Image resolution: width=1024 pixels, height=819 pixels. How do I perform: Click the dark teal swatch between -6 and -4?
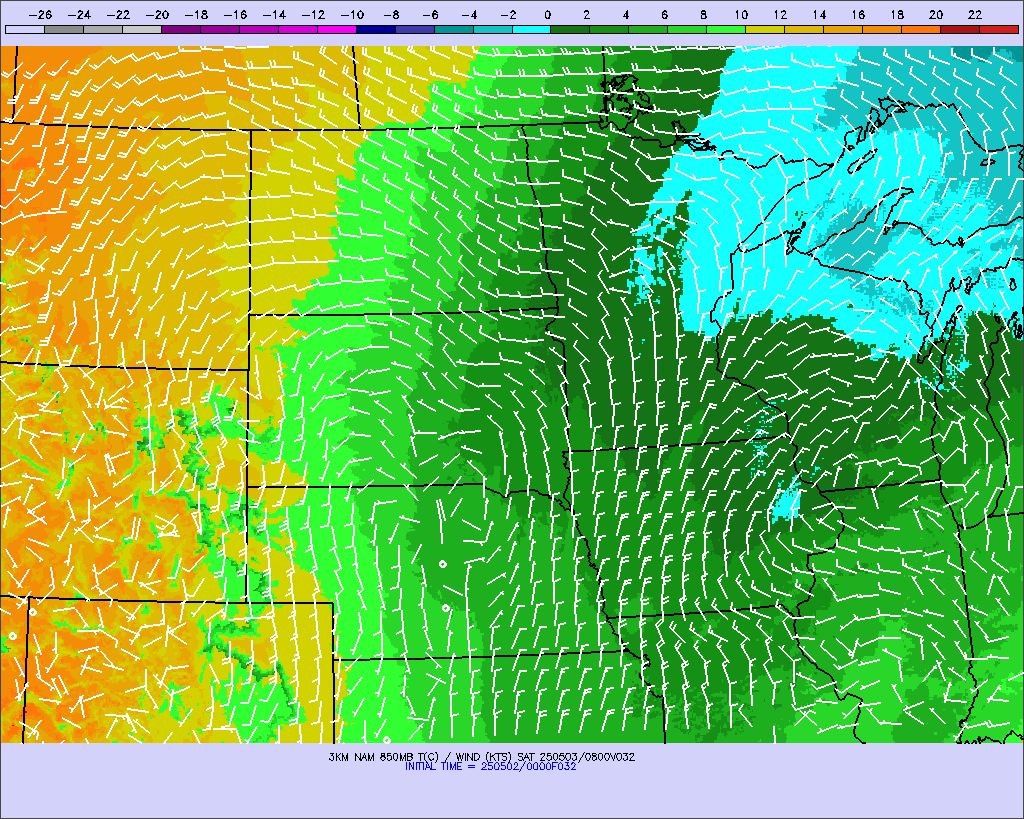(454, 29)
